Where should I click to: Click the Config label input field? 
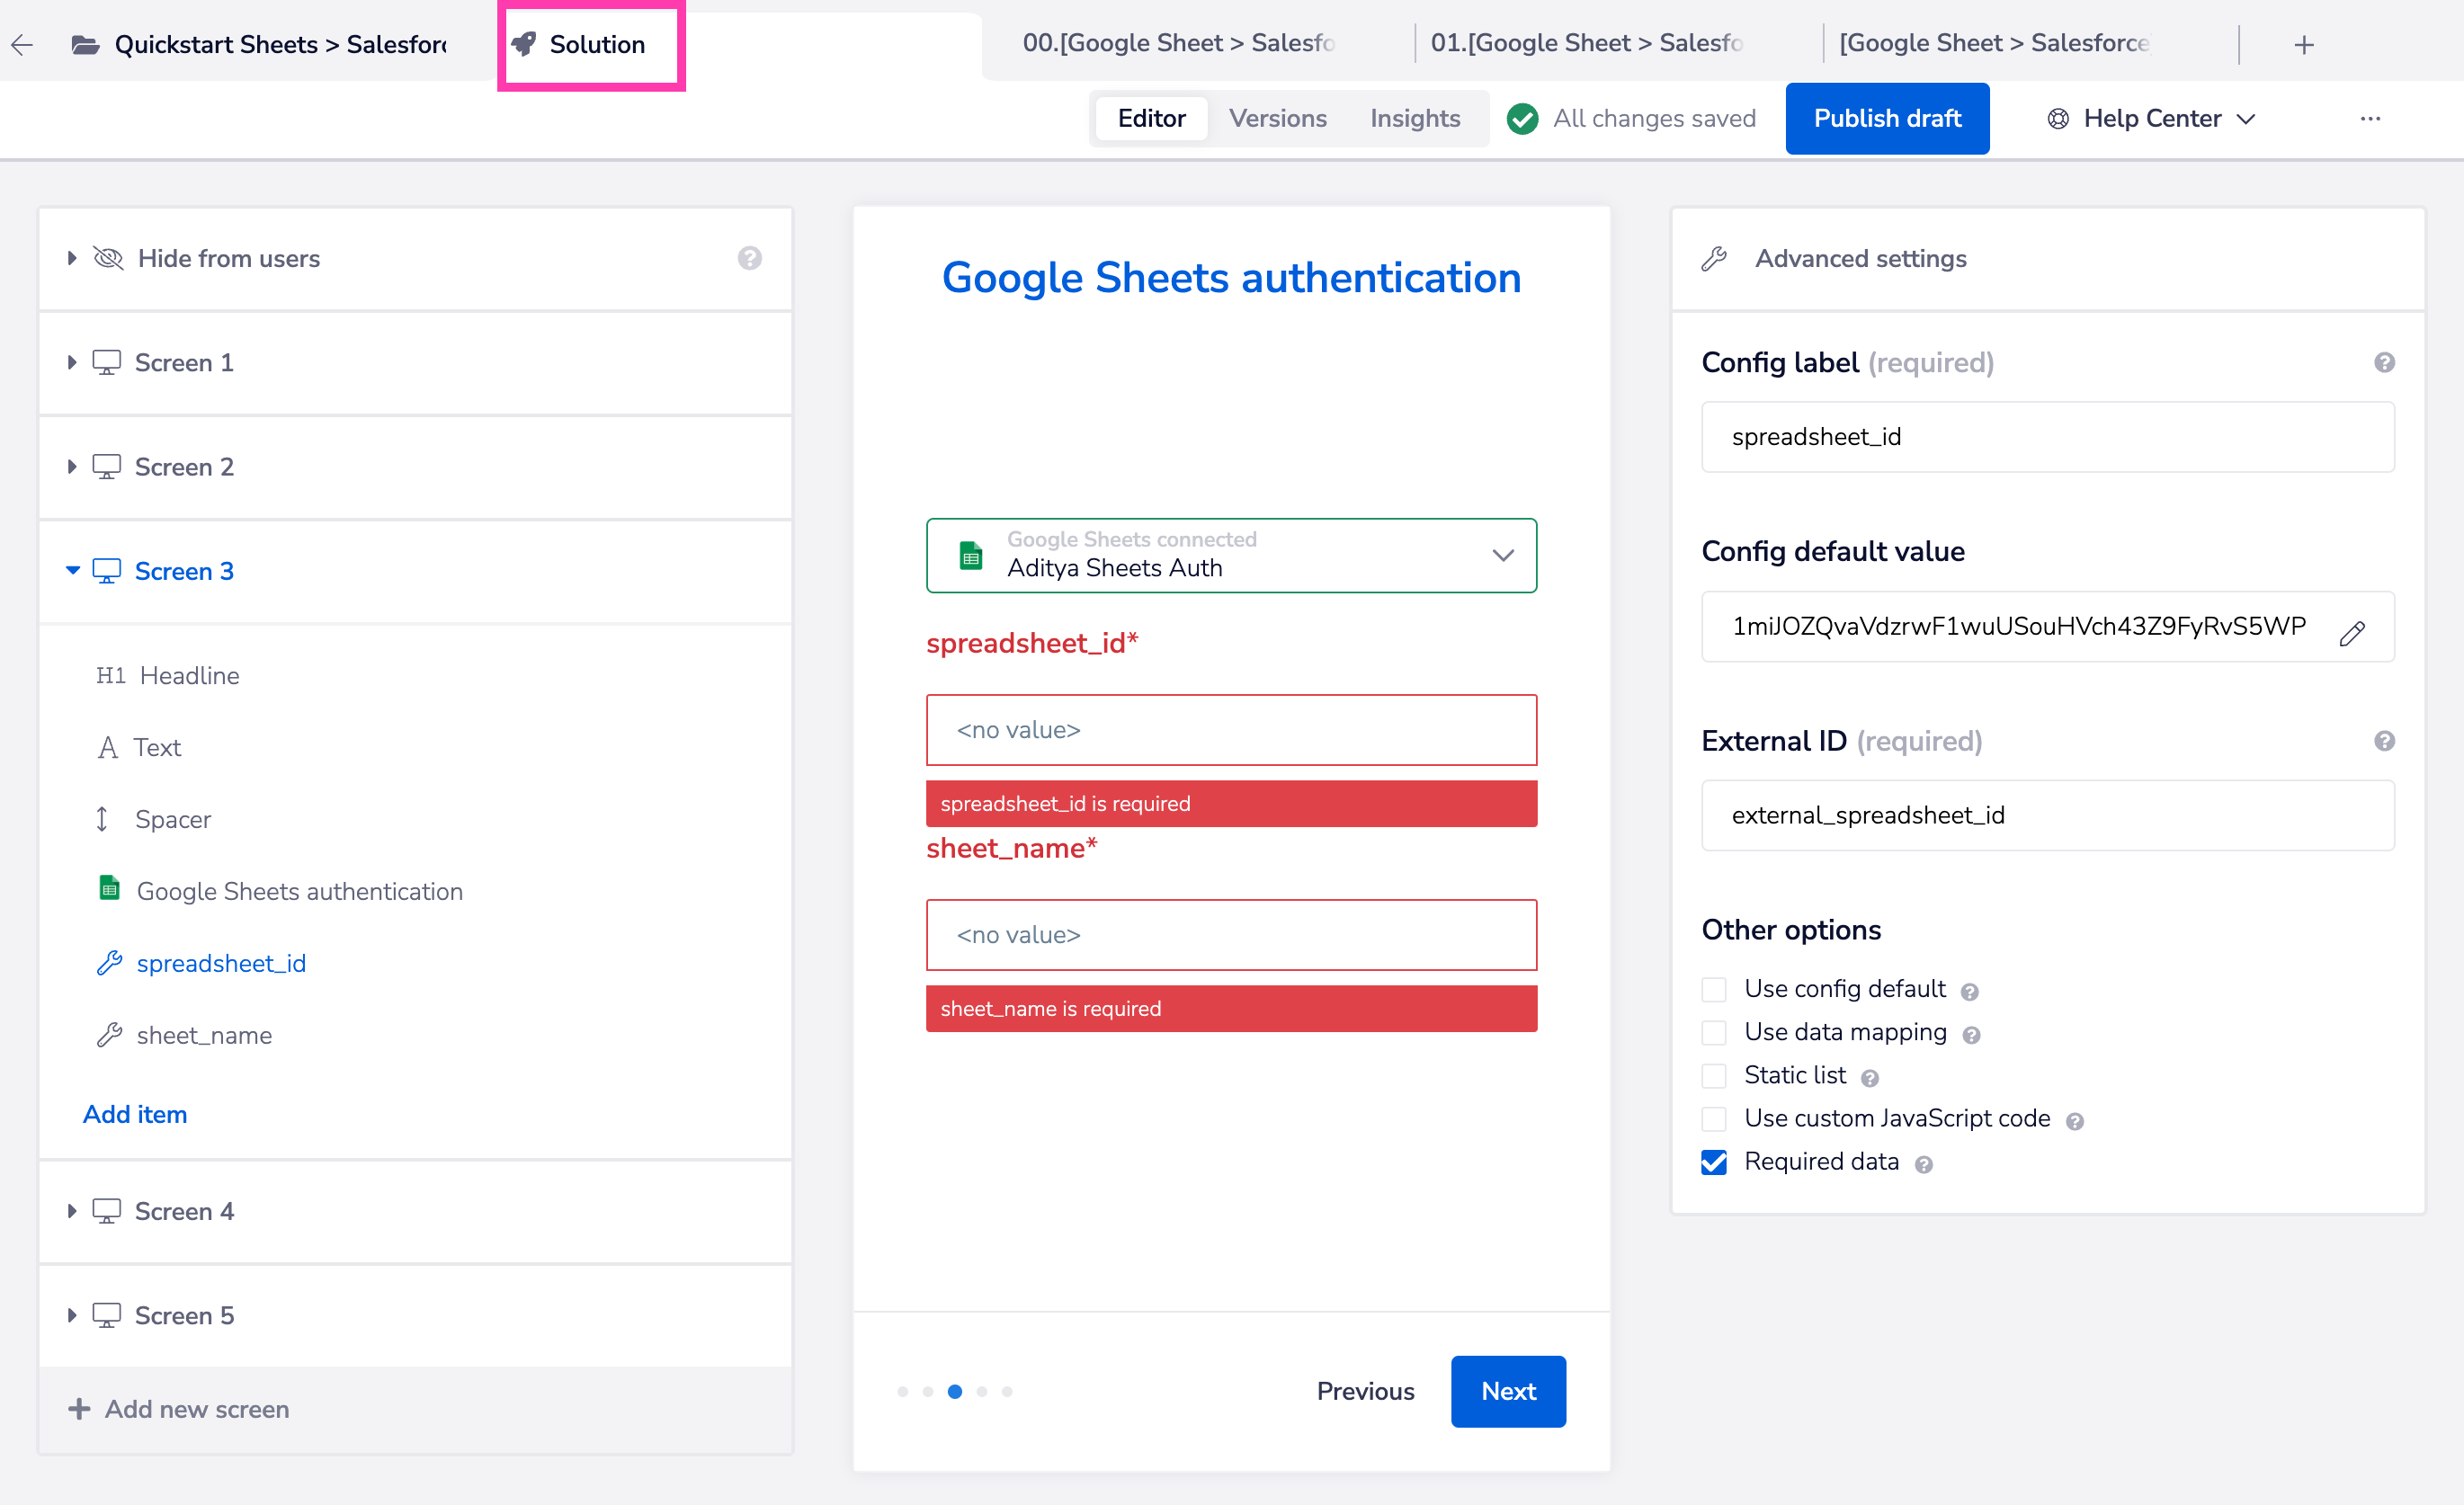pyautogui.click(x=2048, y=437)
